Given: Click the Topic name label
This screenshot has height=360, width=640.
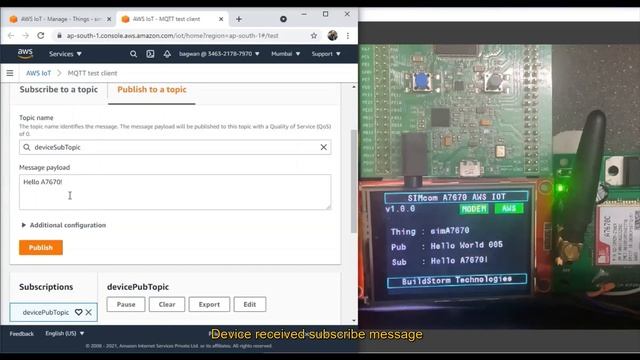Looking at the screenshot, I should [x=36, y=118].
